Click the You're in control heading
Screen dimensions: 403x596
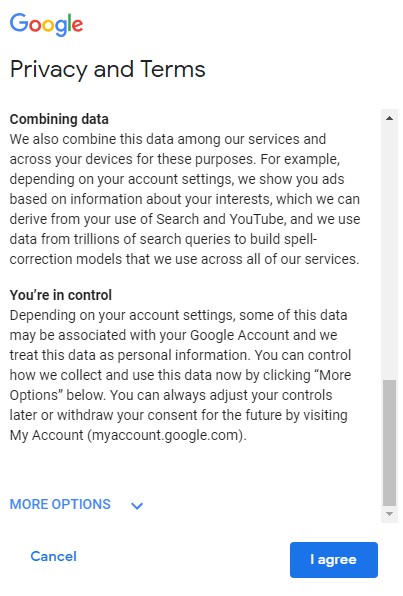point(60,295)
